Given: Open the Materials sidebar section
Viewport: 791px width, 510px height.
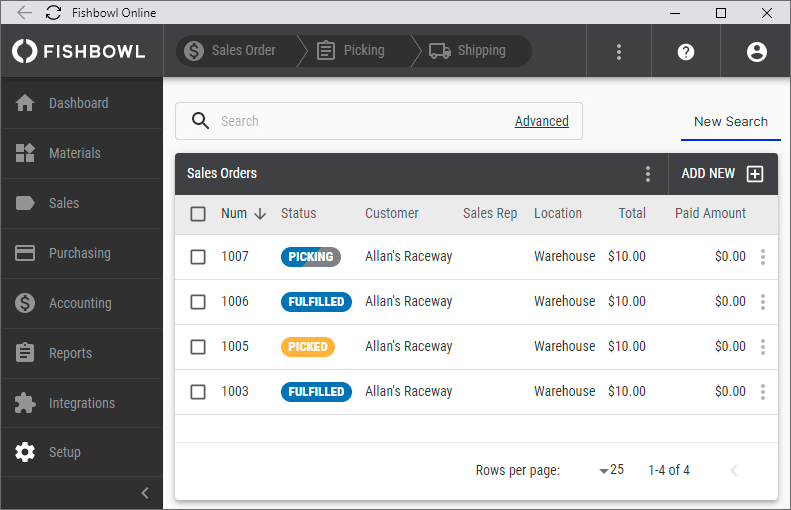Looking at the screenshot, I should (82, 153).
